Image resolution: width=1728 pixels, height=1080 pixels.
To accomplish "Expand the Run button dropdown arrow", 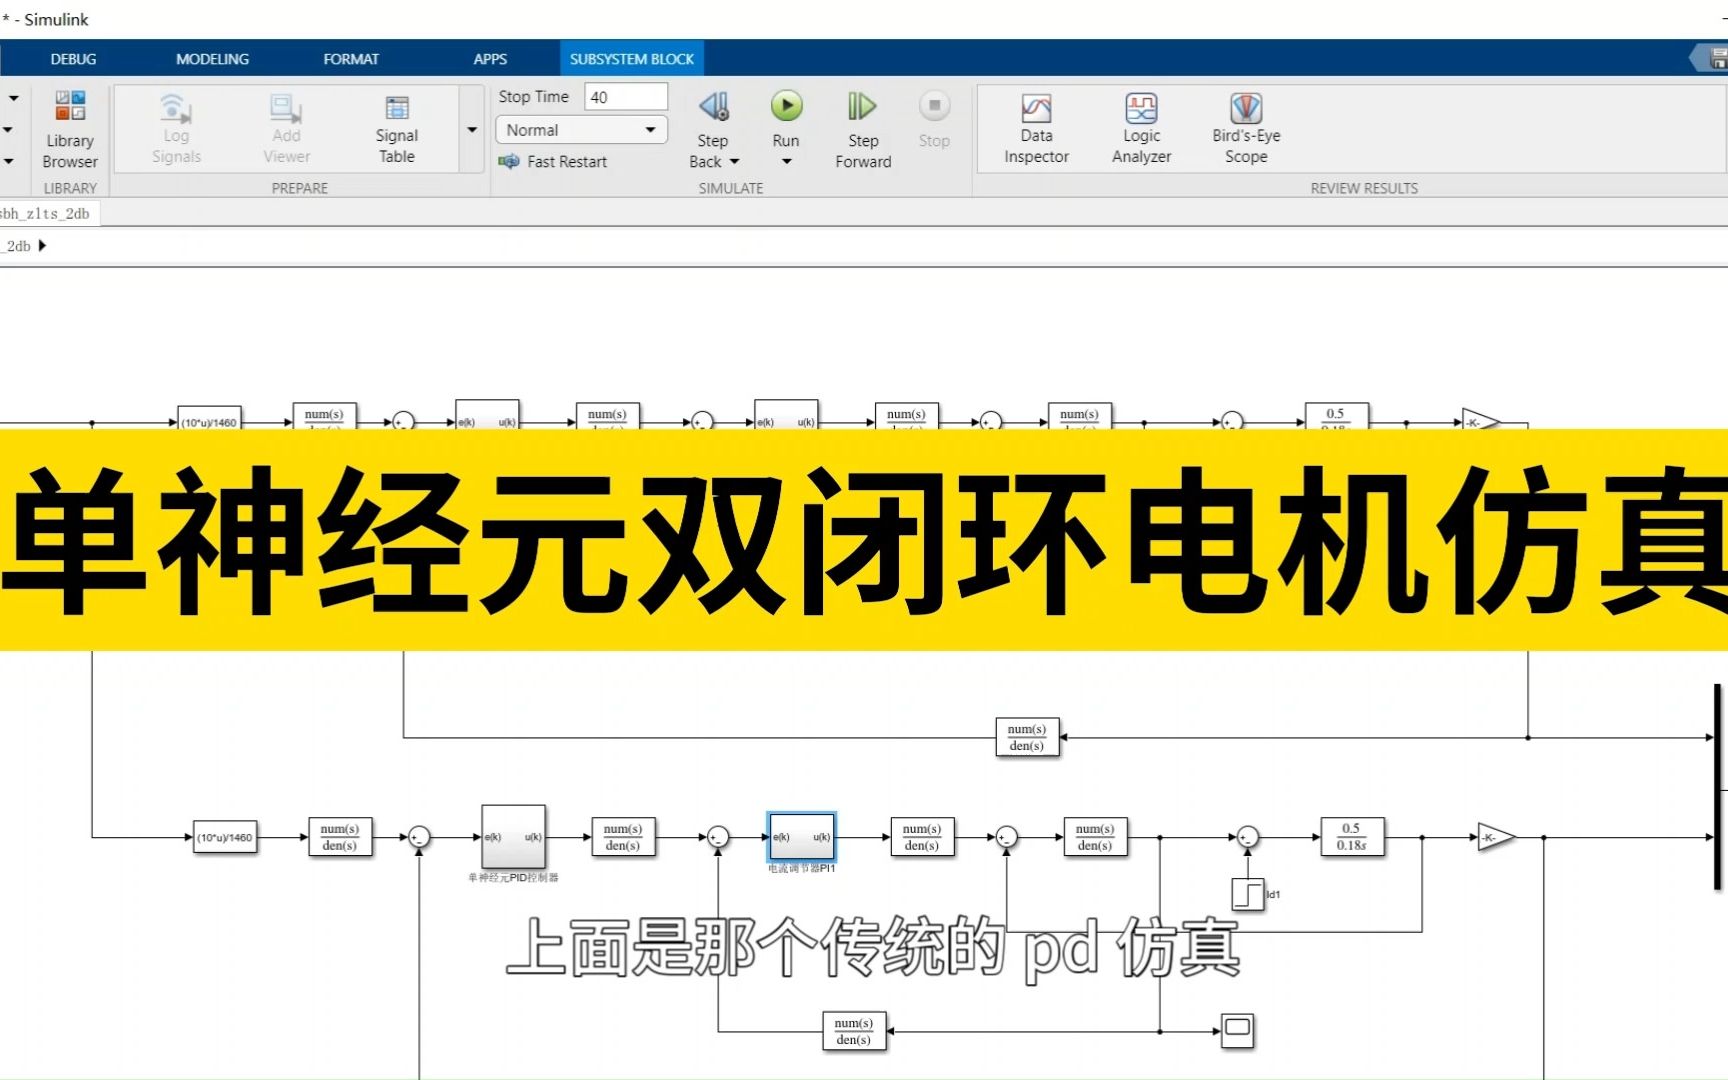I will [x=786, y=160].
